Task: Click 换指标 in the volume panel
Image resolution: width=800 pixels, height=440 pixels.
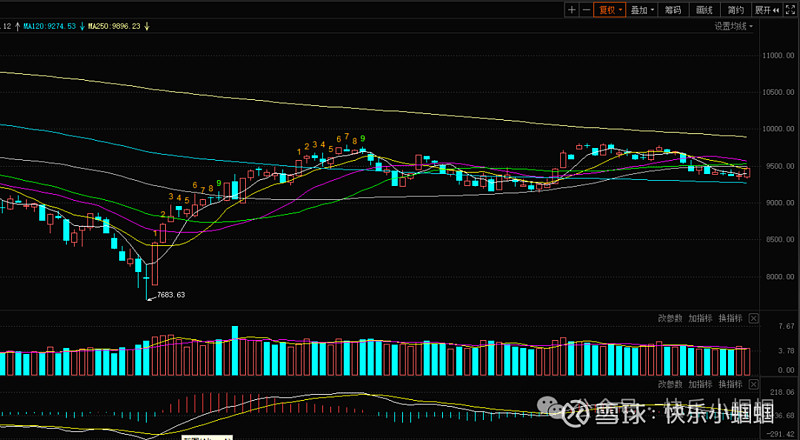Action: (730, 318)
